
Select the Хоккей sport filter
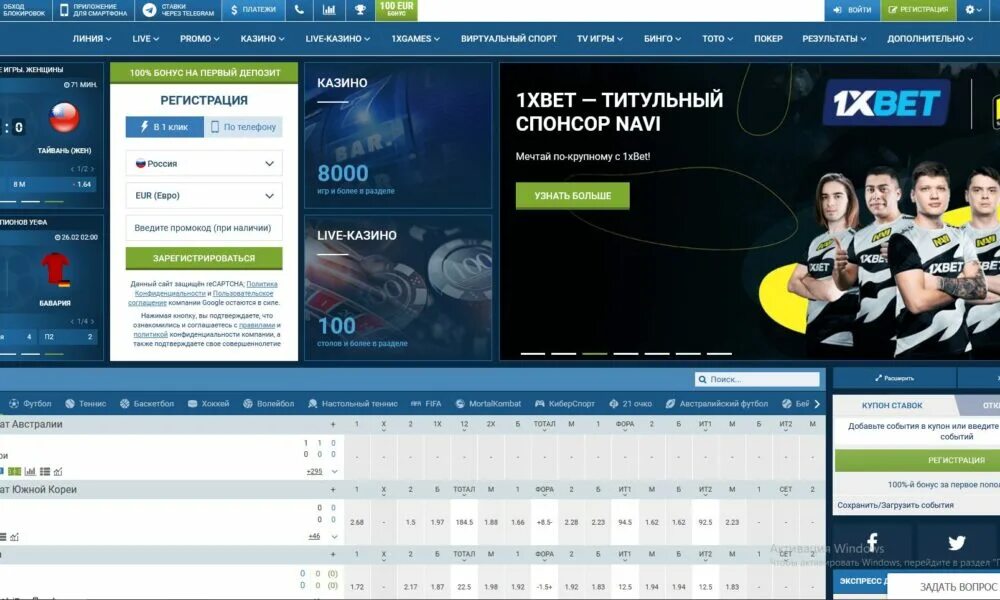tap(209, 404)
